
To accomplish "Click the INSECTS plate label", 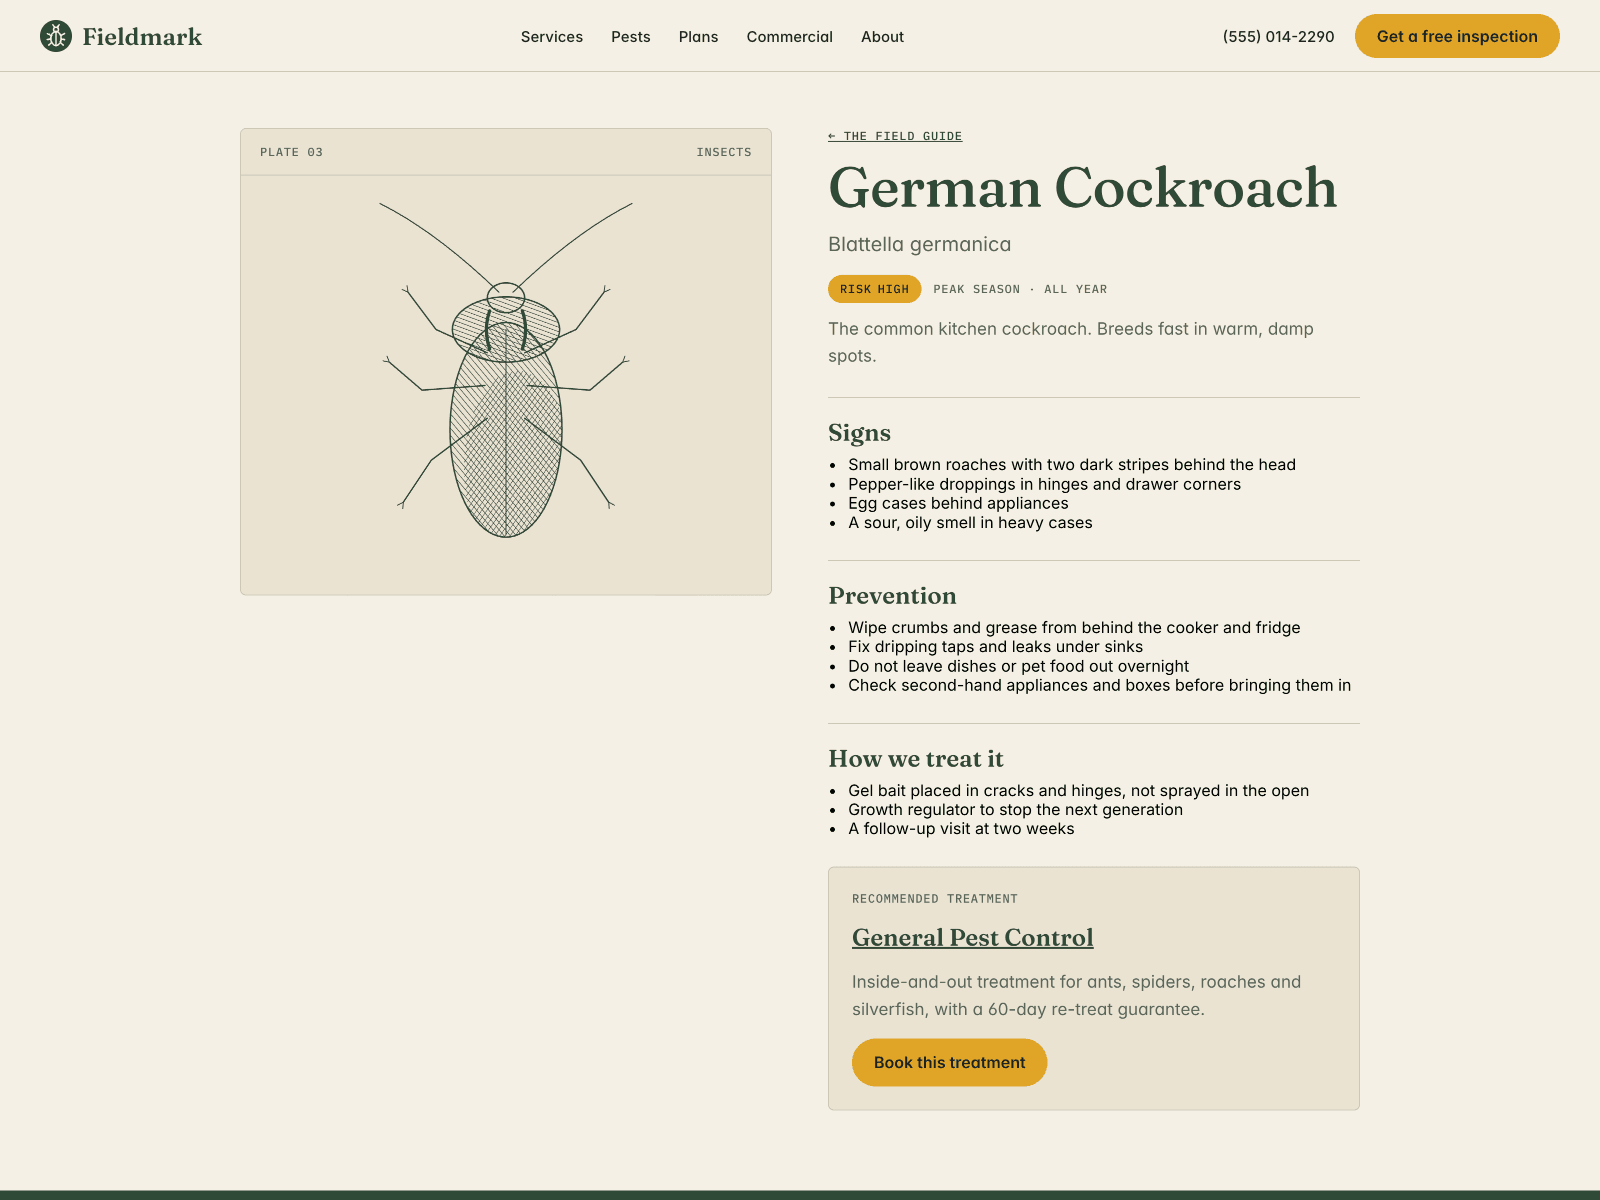I will (x=724, y=152).
